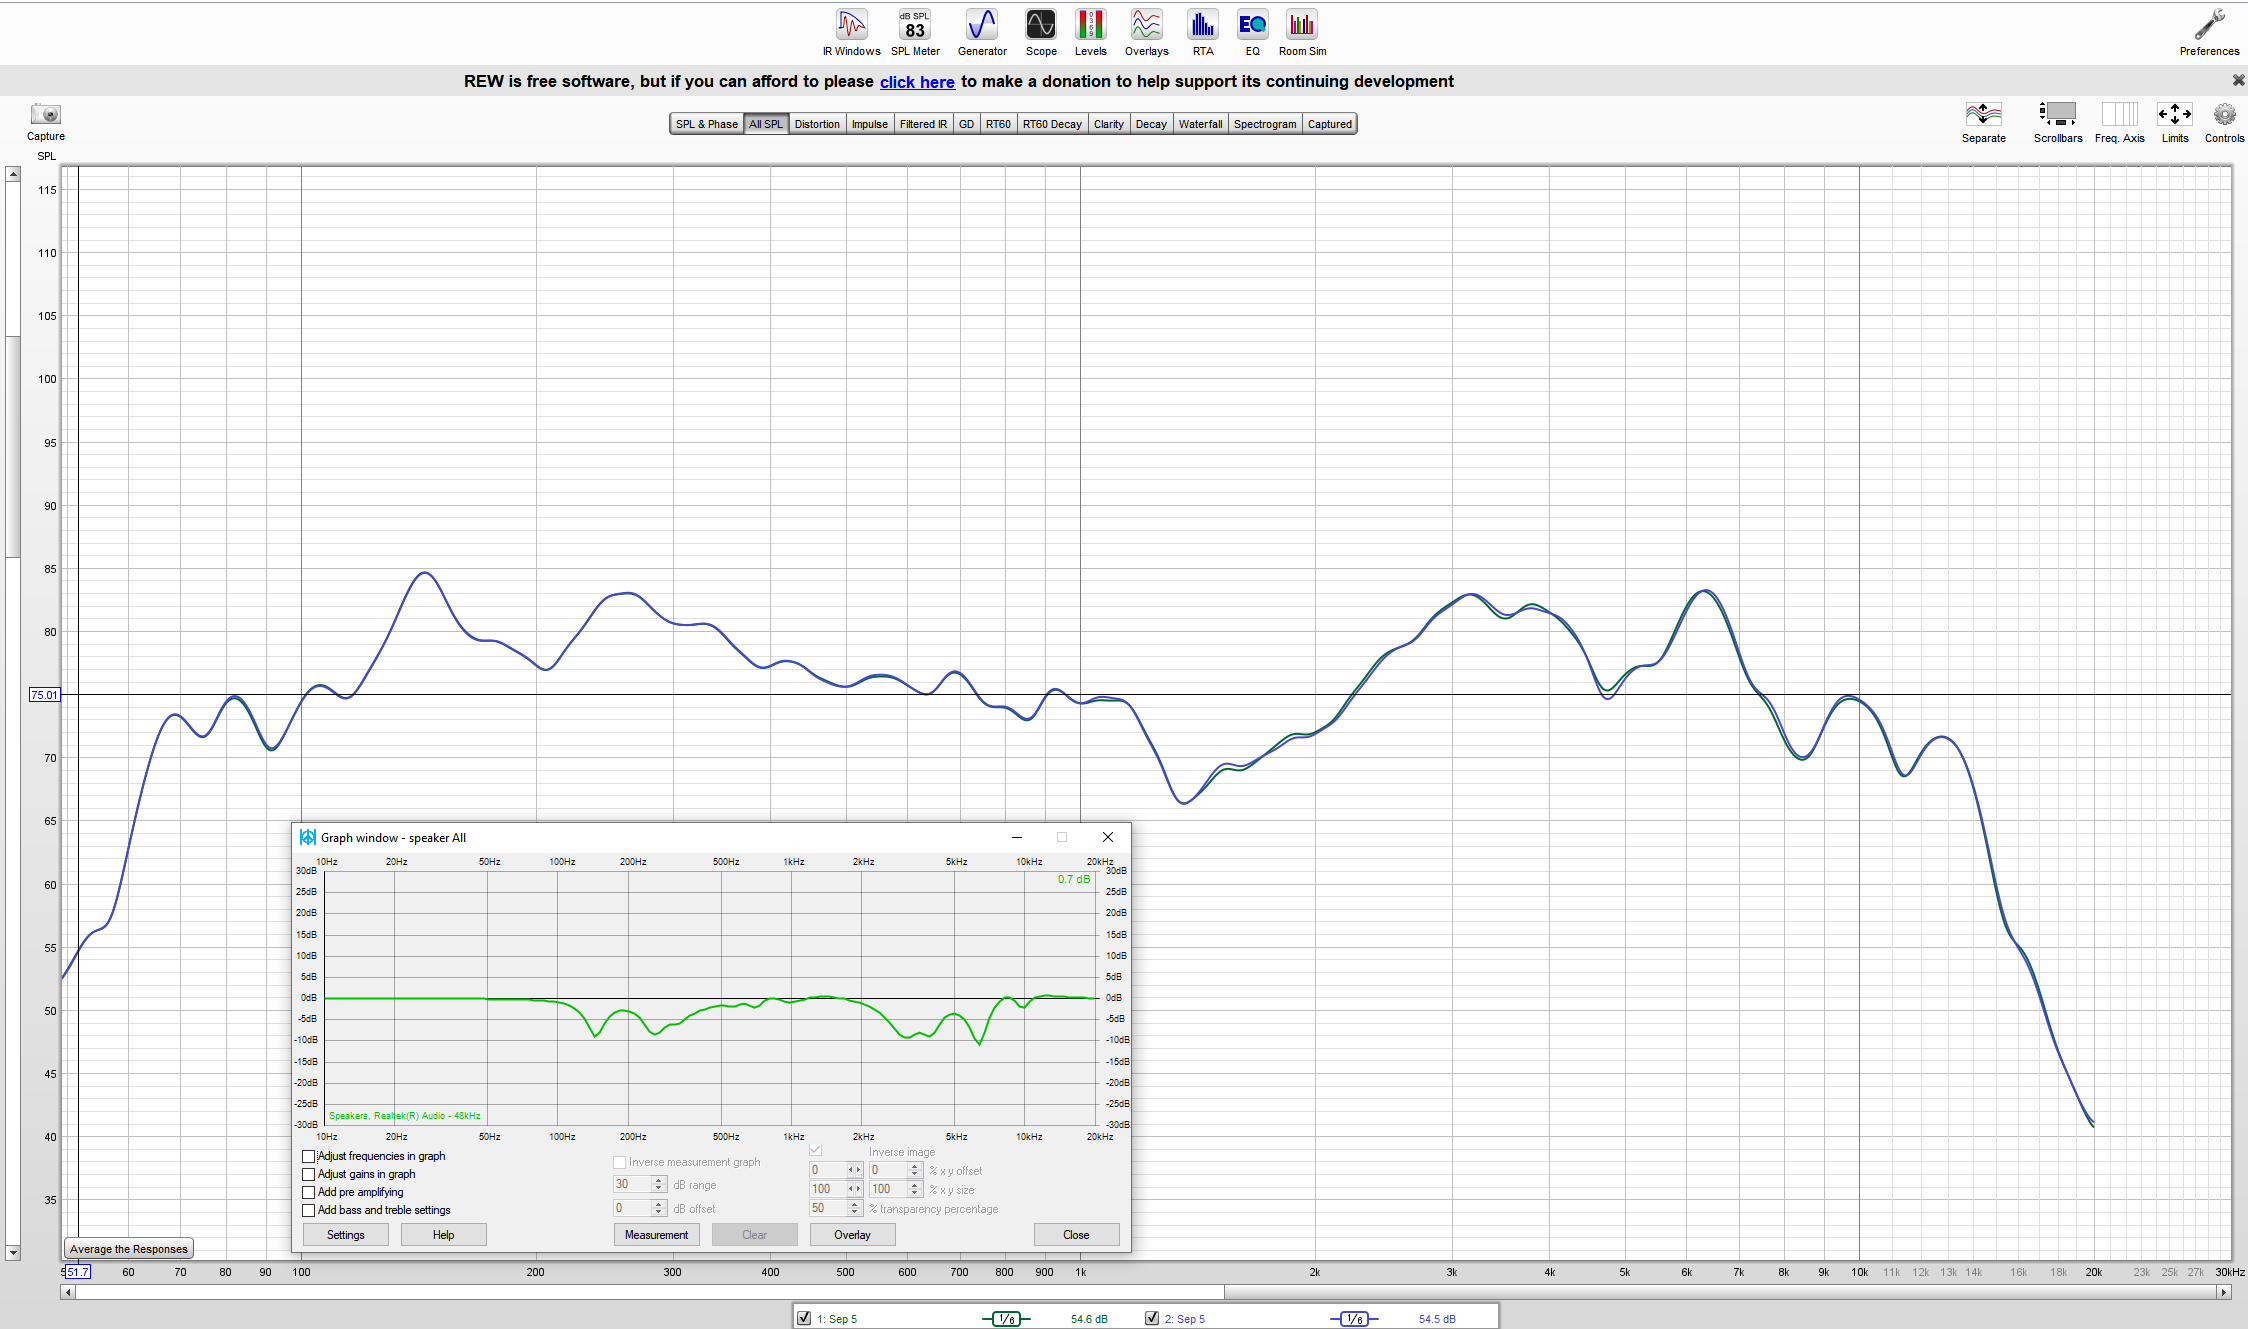Click transparency percentage stepper arrows
This screenshot has height=1329, width=2248.
855,1208
